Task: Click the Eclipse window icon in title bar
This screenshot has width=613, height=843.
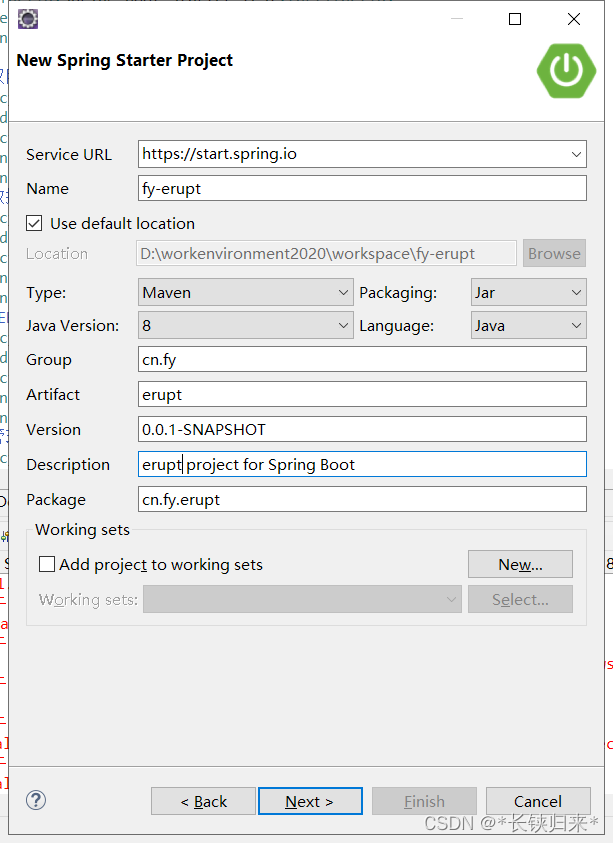Action: click(x=28, y=19)
